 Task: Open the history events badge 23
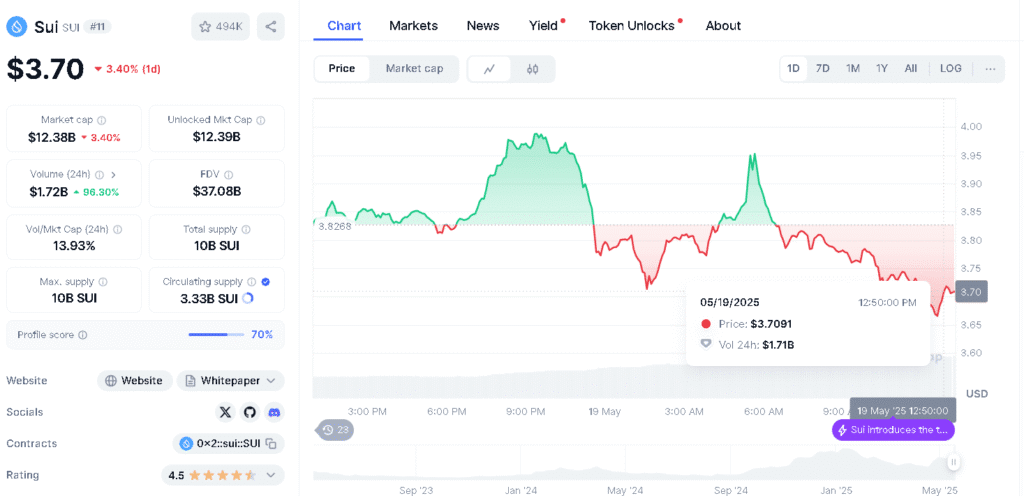335,430
